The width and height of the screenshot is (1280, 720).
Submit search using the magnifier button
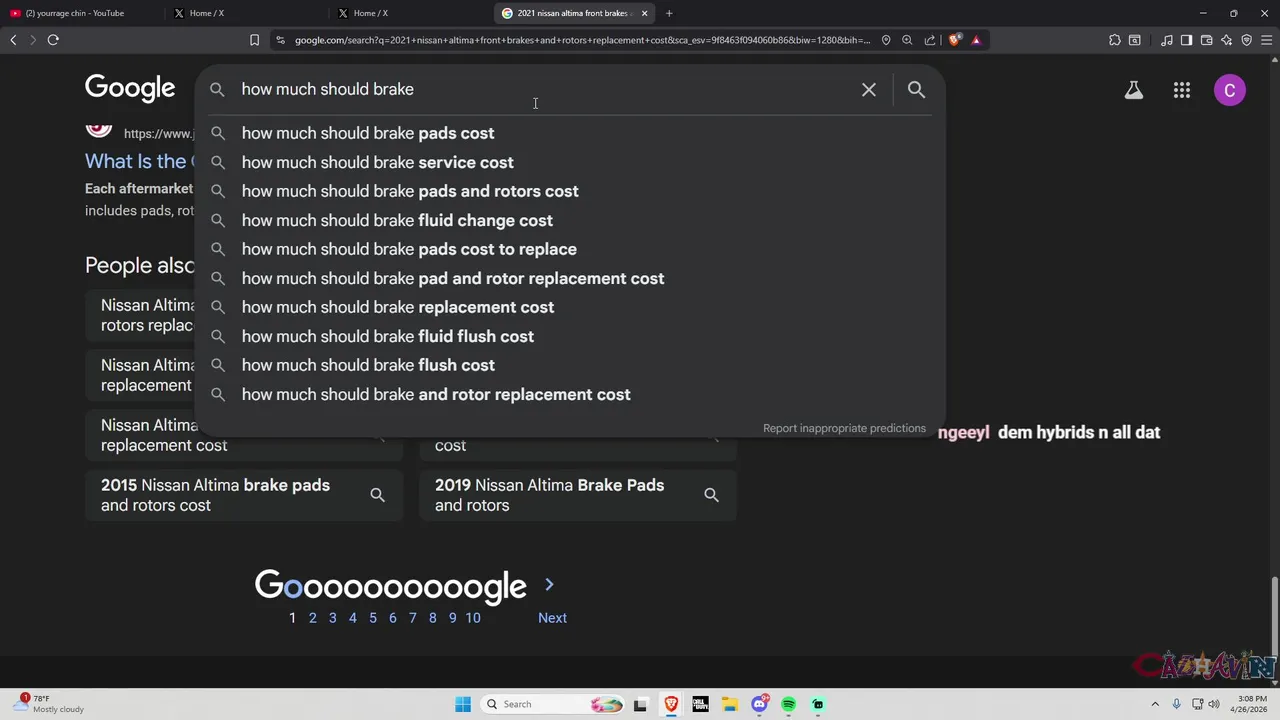click(916, 90)
